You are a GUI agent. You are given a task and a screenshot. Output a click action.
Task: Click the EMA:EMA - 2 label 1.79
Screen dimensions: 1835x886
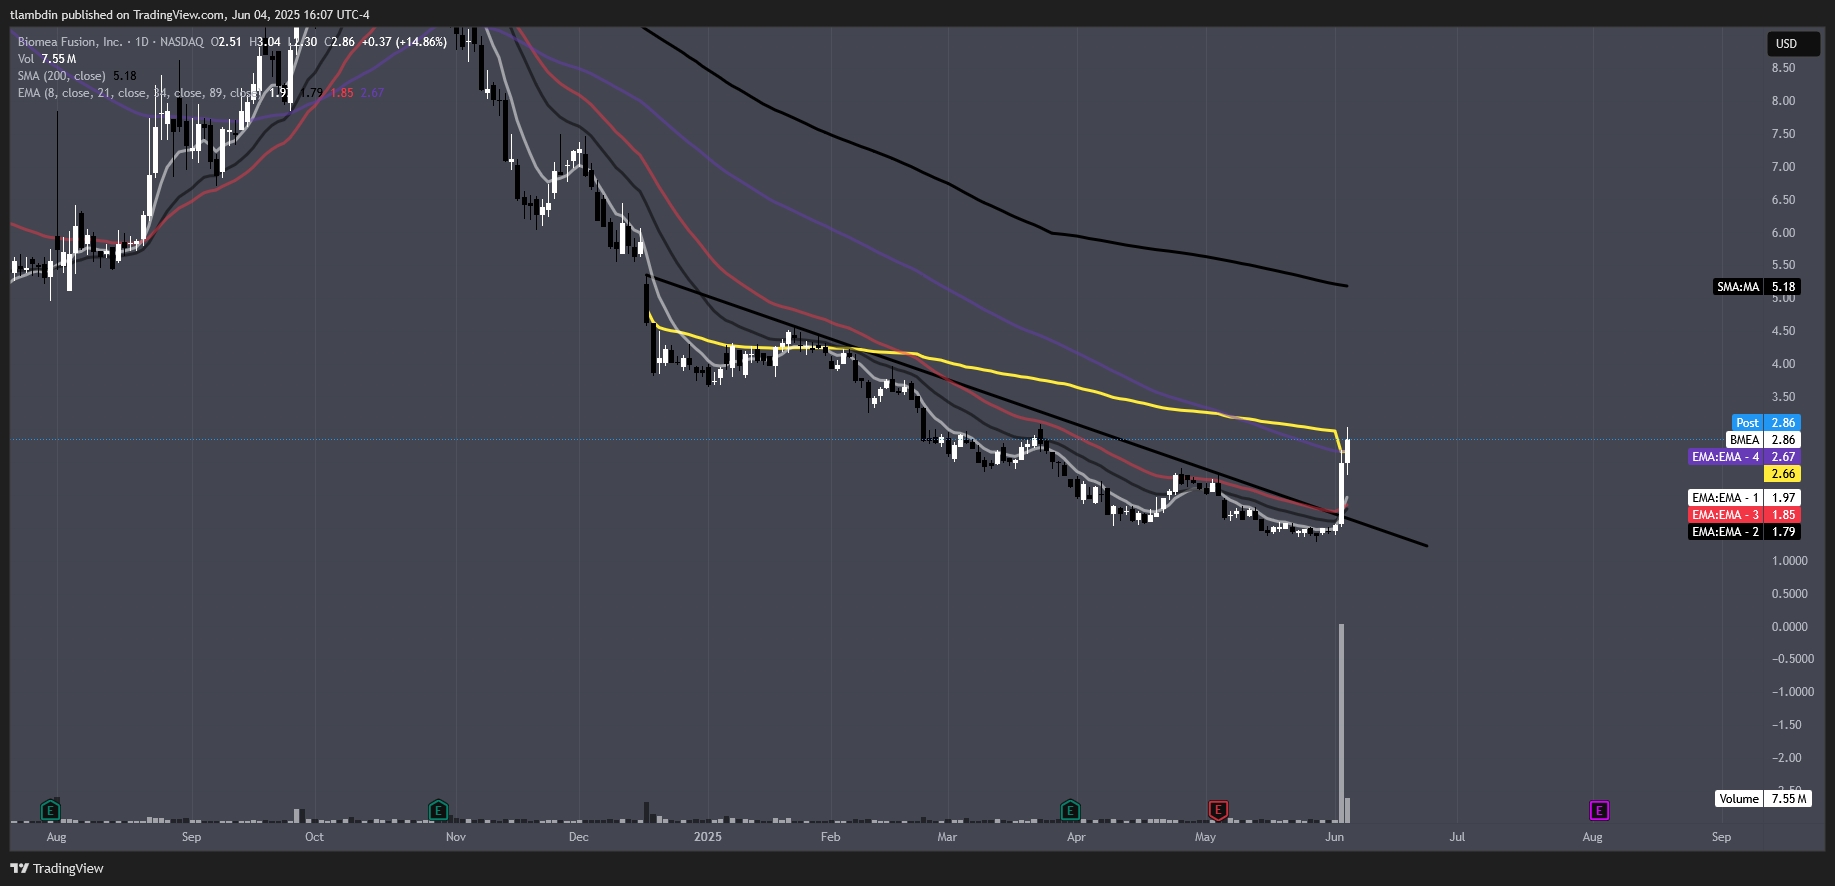point(1744,532)
